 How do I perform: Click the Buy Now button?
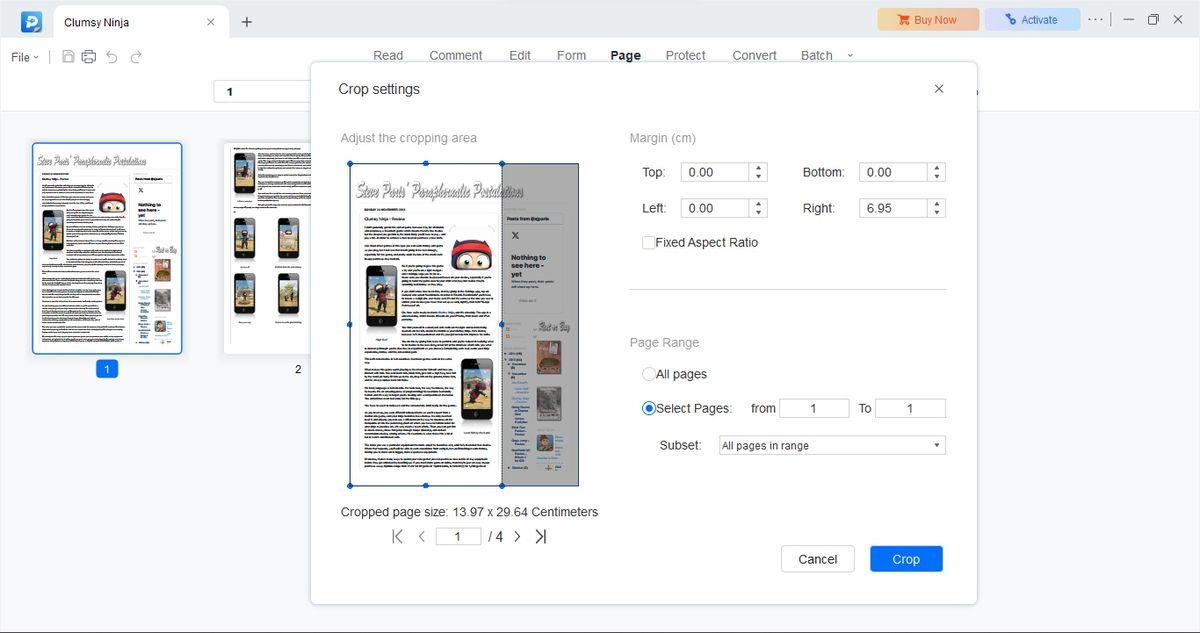927,19
